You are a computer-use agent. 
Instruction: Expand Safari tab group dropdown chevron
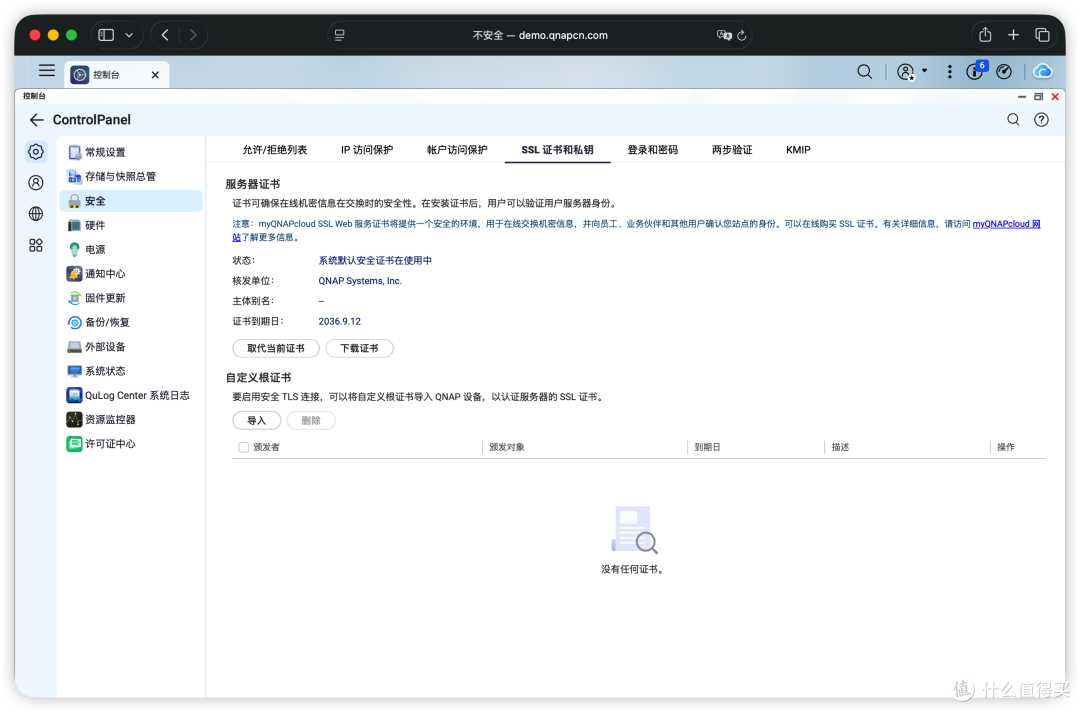pyautogui.click(x=129, y=35)
